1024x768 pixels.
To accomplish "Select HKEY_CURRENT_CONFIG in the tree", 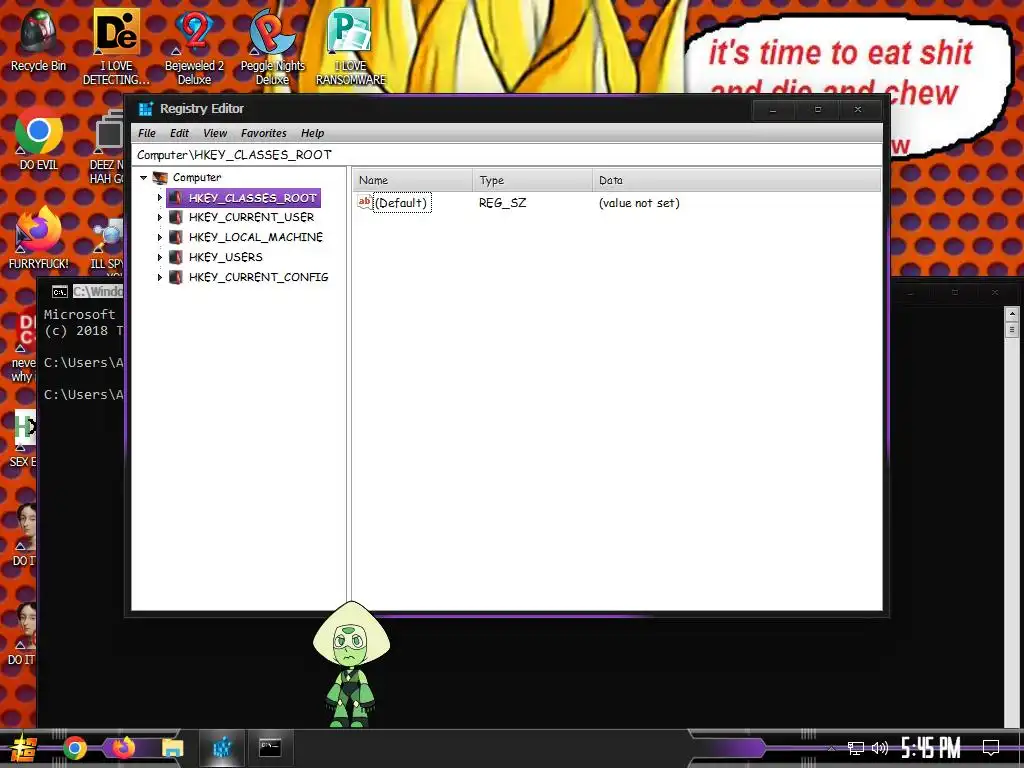I will [x=259, y=278].
